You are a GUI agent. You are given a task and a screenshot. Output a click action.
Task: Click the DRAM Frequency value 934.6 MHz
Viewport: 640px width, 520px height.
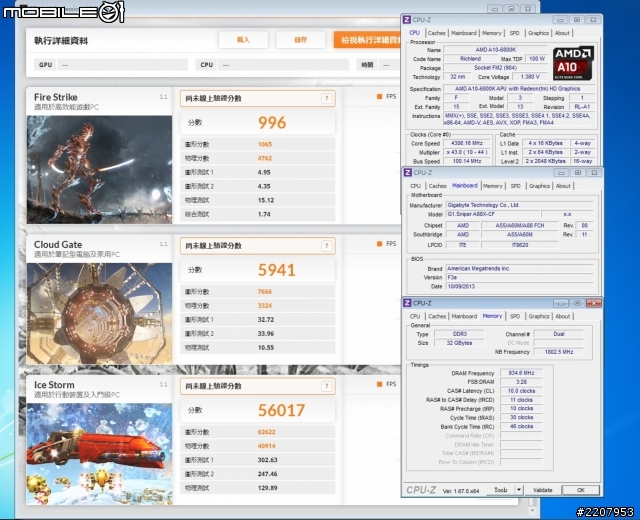521,373
